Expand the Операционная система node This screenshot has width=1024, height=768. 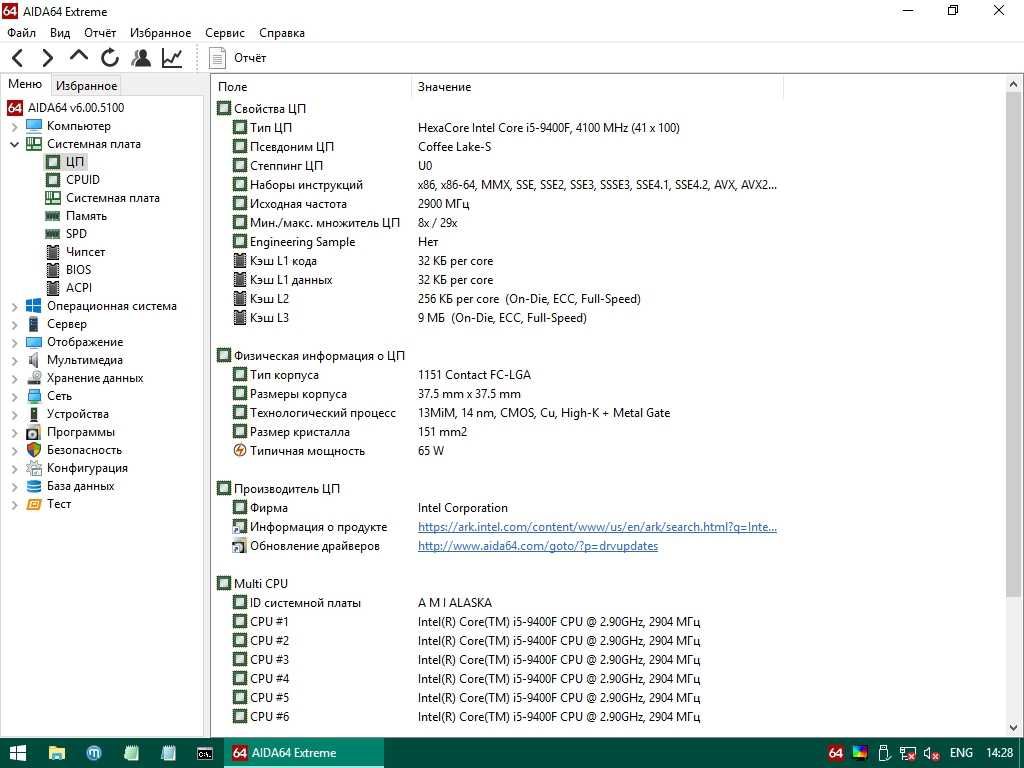[x=14, y=306]
